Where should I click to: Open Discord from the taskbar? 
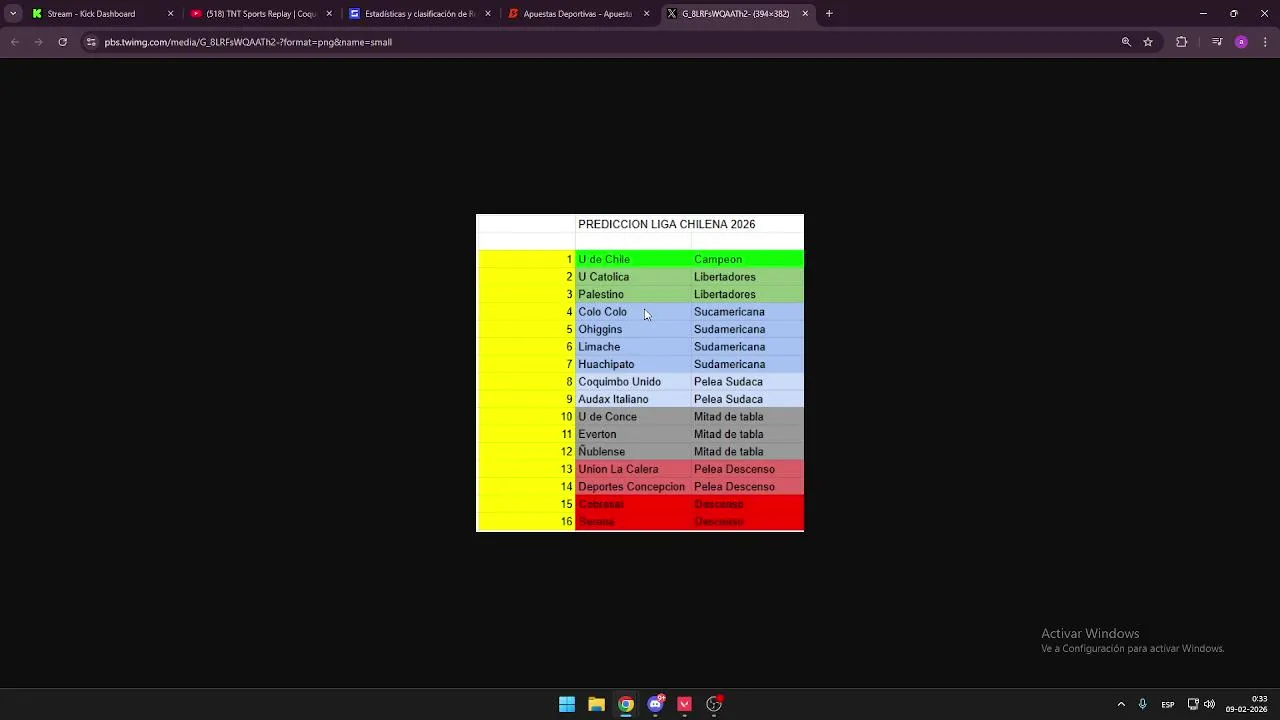pyautogui.click(x=655, y=704)
